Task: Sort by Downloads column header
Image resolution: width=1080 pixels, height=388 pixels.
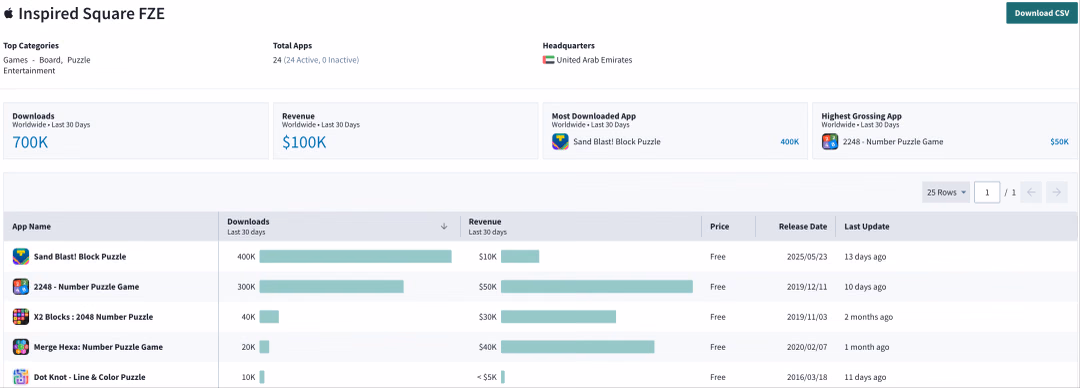Action: (x=248, y=222)
